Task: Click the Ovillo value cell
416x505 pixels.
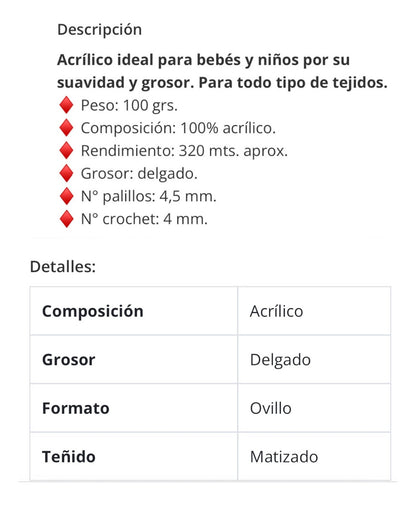Action: [x=314, y=408]
